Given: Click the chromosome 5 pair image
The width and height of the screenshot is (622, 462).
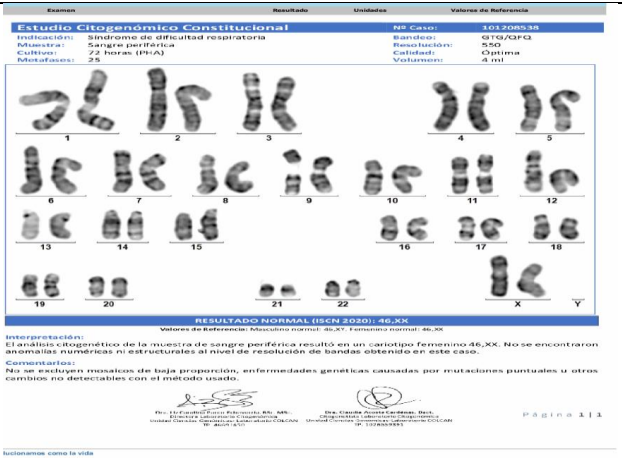Looking at the screenshot, I should click(x=548, y=106).
